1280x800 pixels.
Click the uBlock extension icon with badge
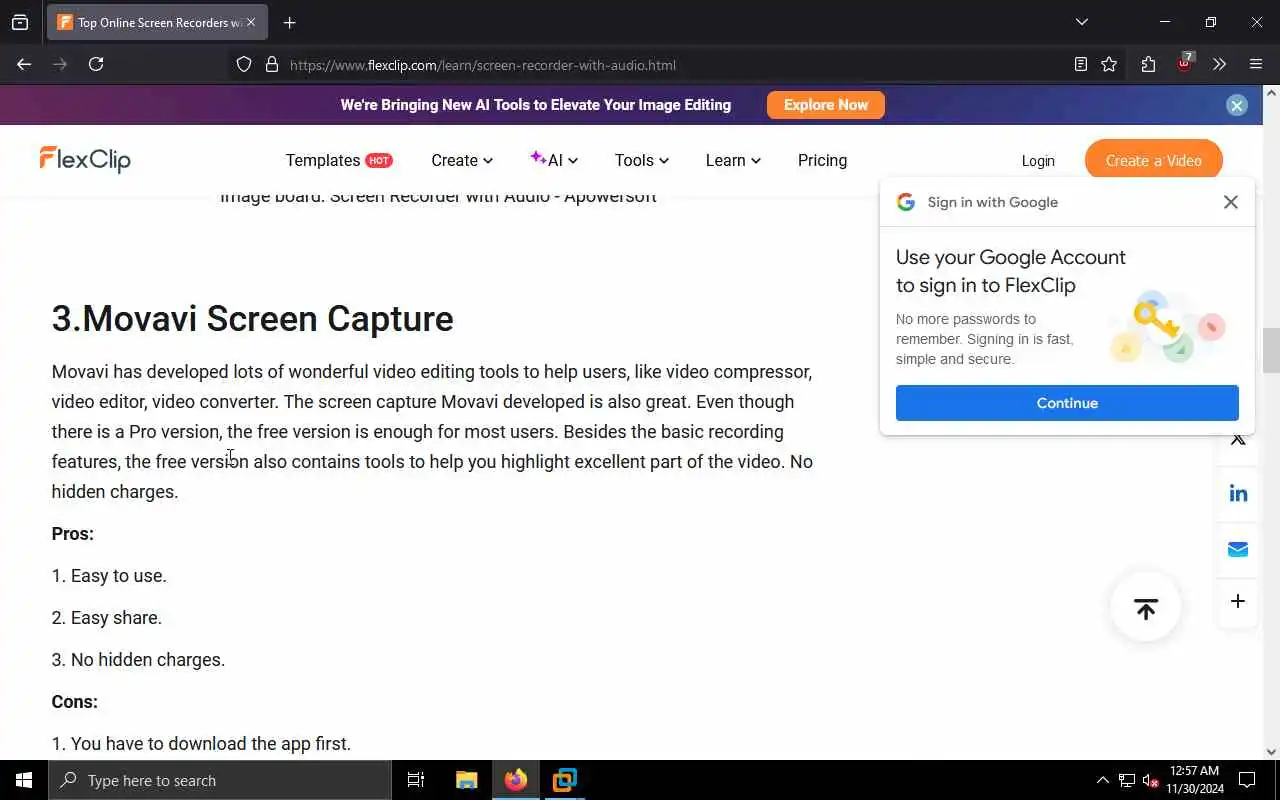coord(1184,62)
